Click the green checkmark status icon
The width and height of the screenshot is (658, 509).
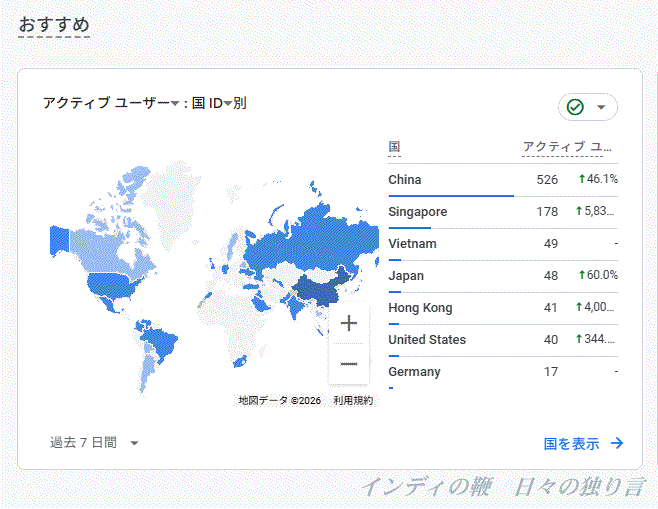point(575,107)
